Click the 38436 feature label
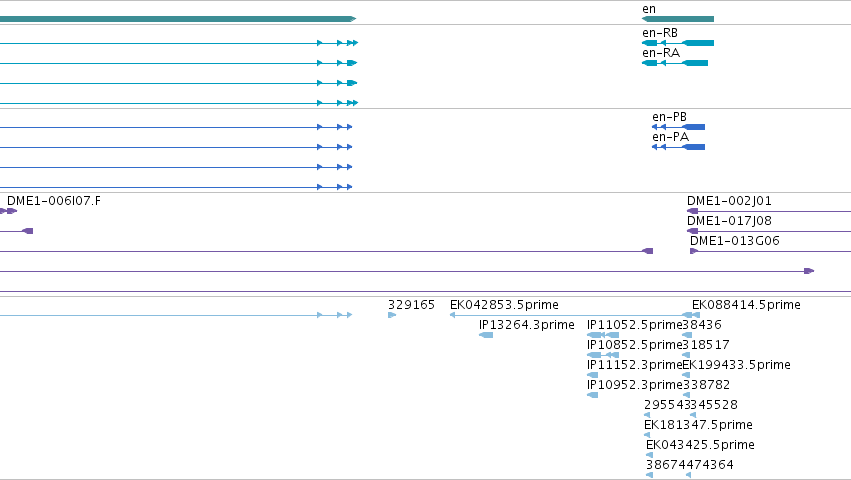This screenshot has width=851, height=480. (x=702, y=325)
